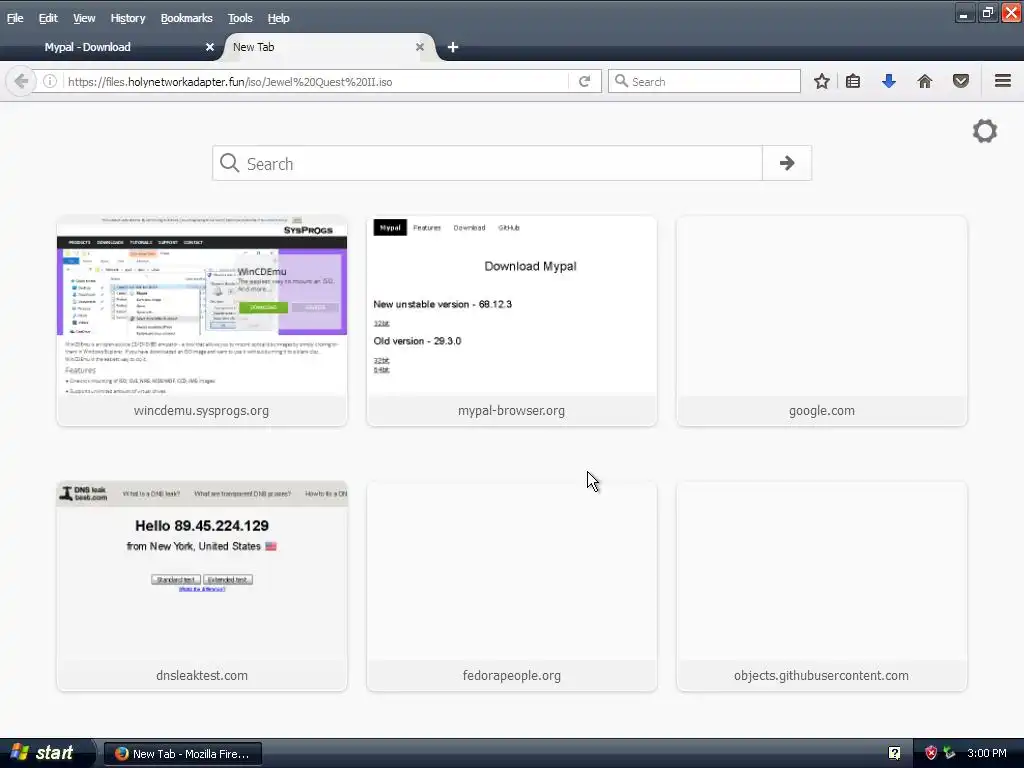
Task: Open the fedorapeople.org tile
Action: 511,586
